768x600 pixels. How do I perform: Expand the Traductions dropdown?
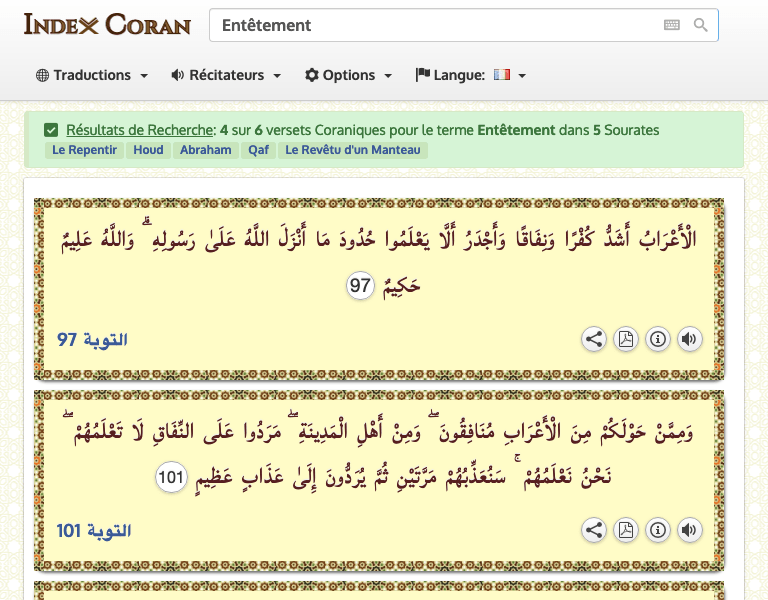click(x=92, y=75)
